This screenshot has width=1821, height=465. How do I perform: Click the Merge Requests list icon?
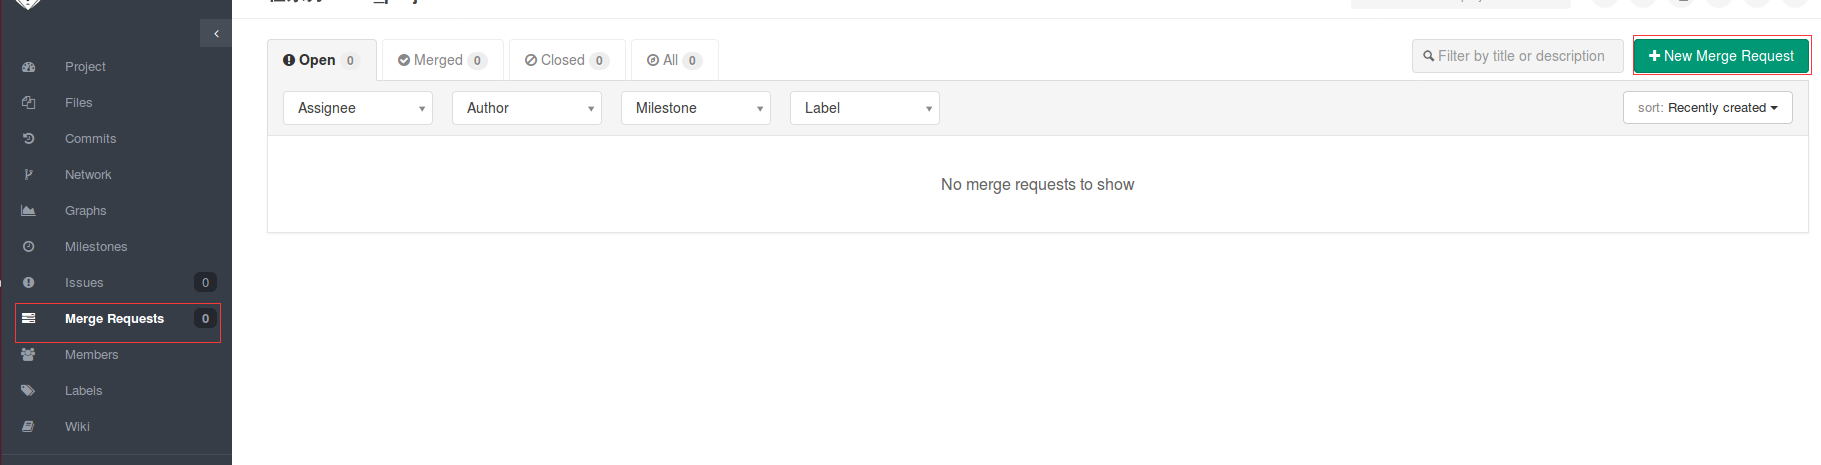coord(29,319)
